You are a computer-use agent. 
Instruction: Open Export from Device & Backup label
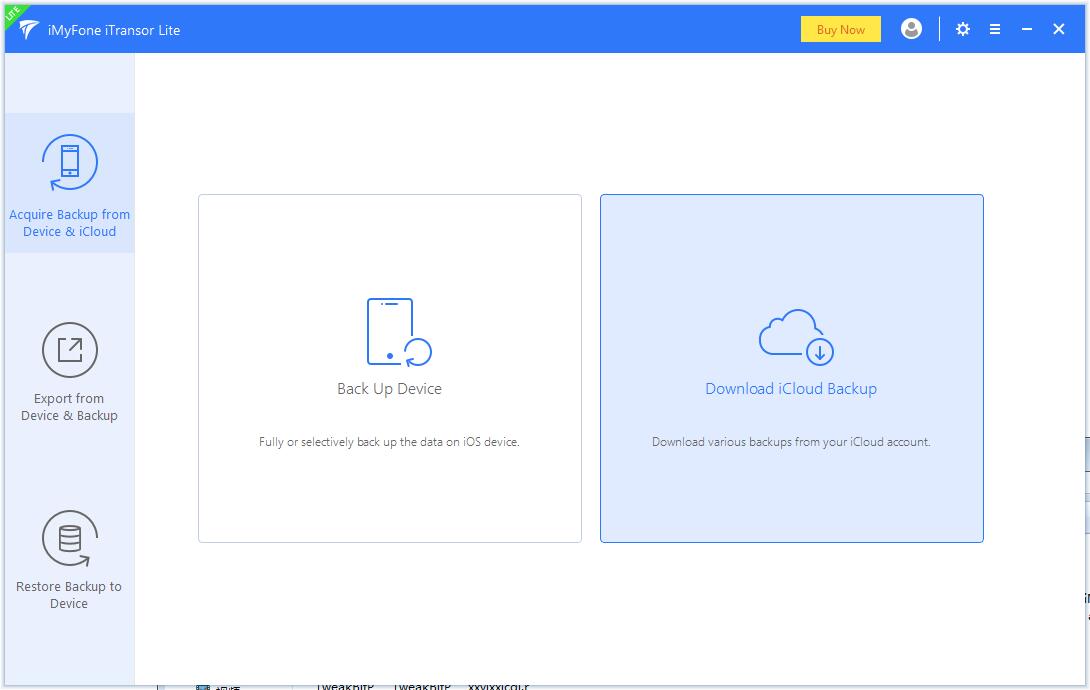point(70,407)
